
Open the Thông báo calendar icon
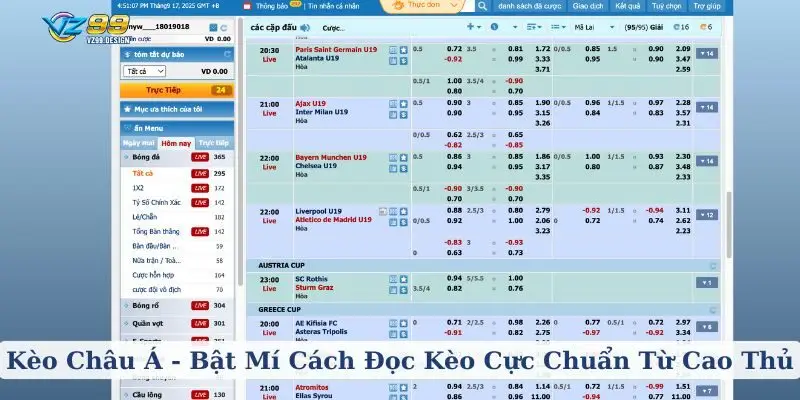247,7
